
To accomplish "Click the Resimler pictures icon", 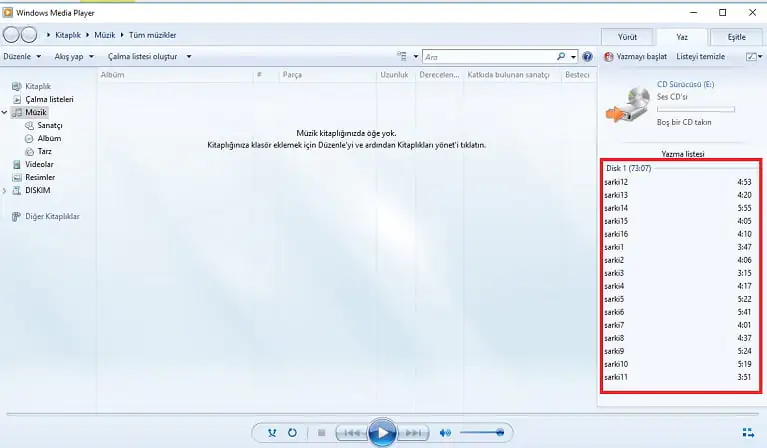I will [17, 178].
